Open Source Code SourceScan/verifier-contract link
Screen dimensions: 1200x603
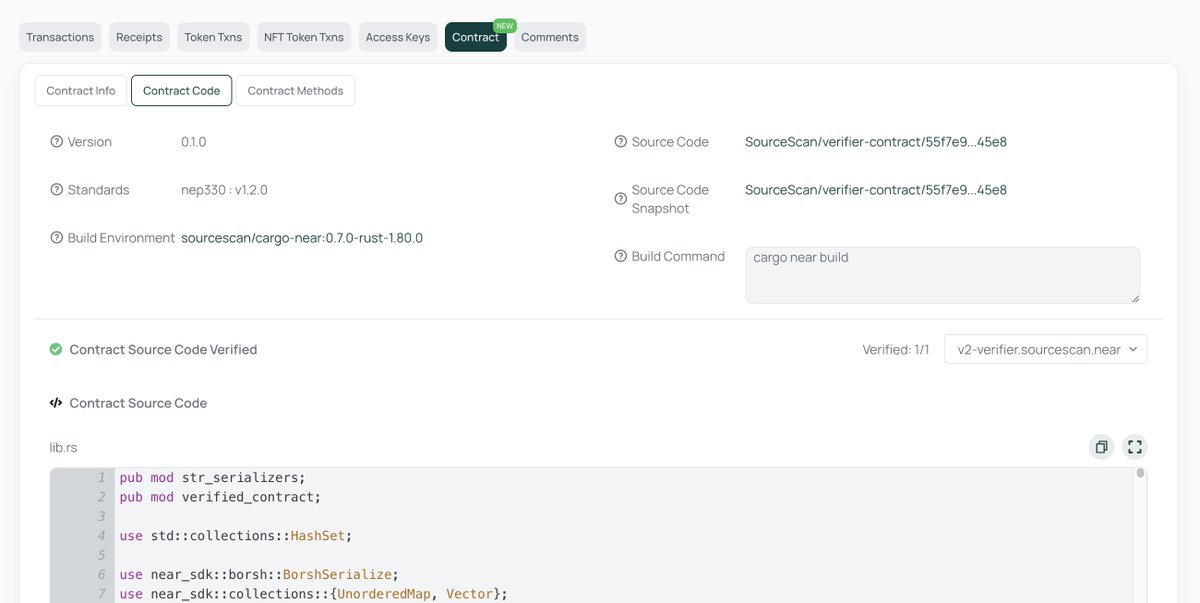click(x=876, y=142)
